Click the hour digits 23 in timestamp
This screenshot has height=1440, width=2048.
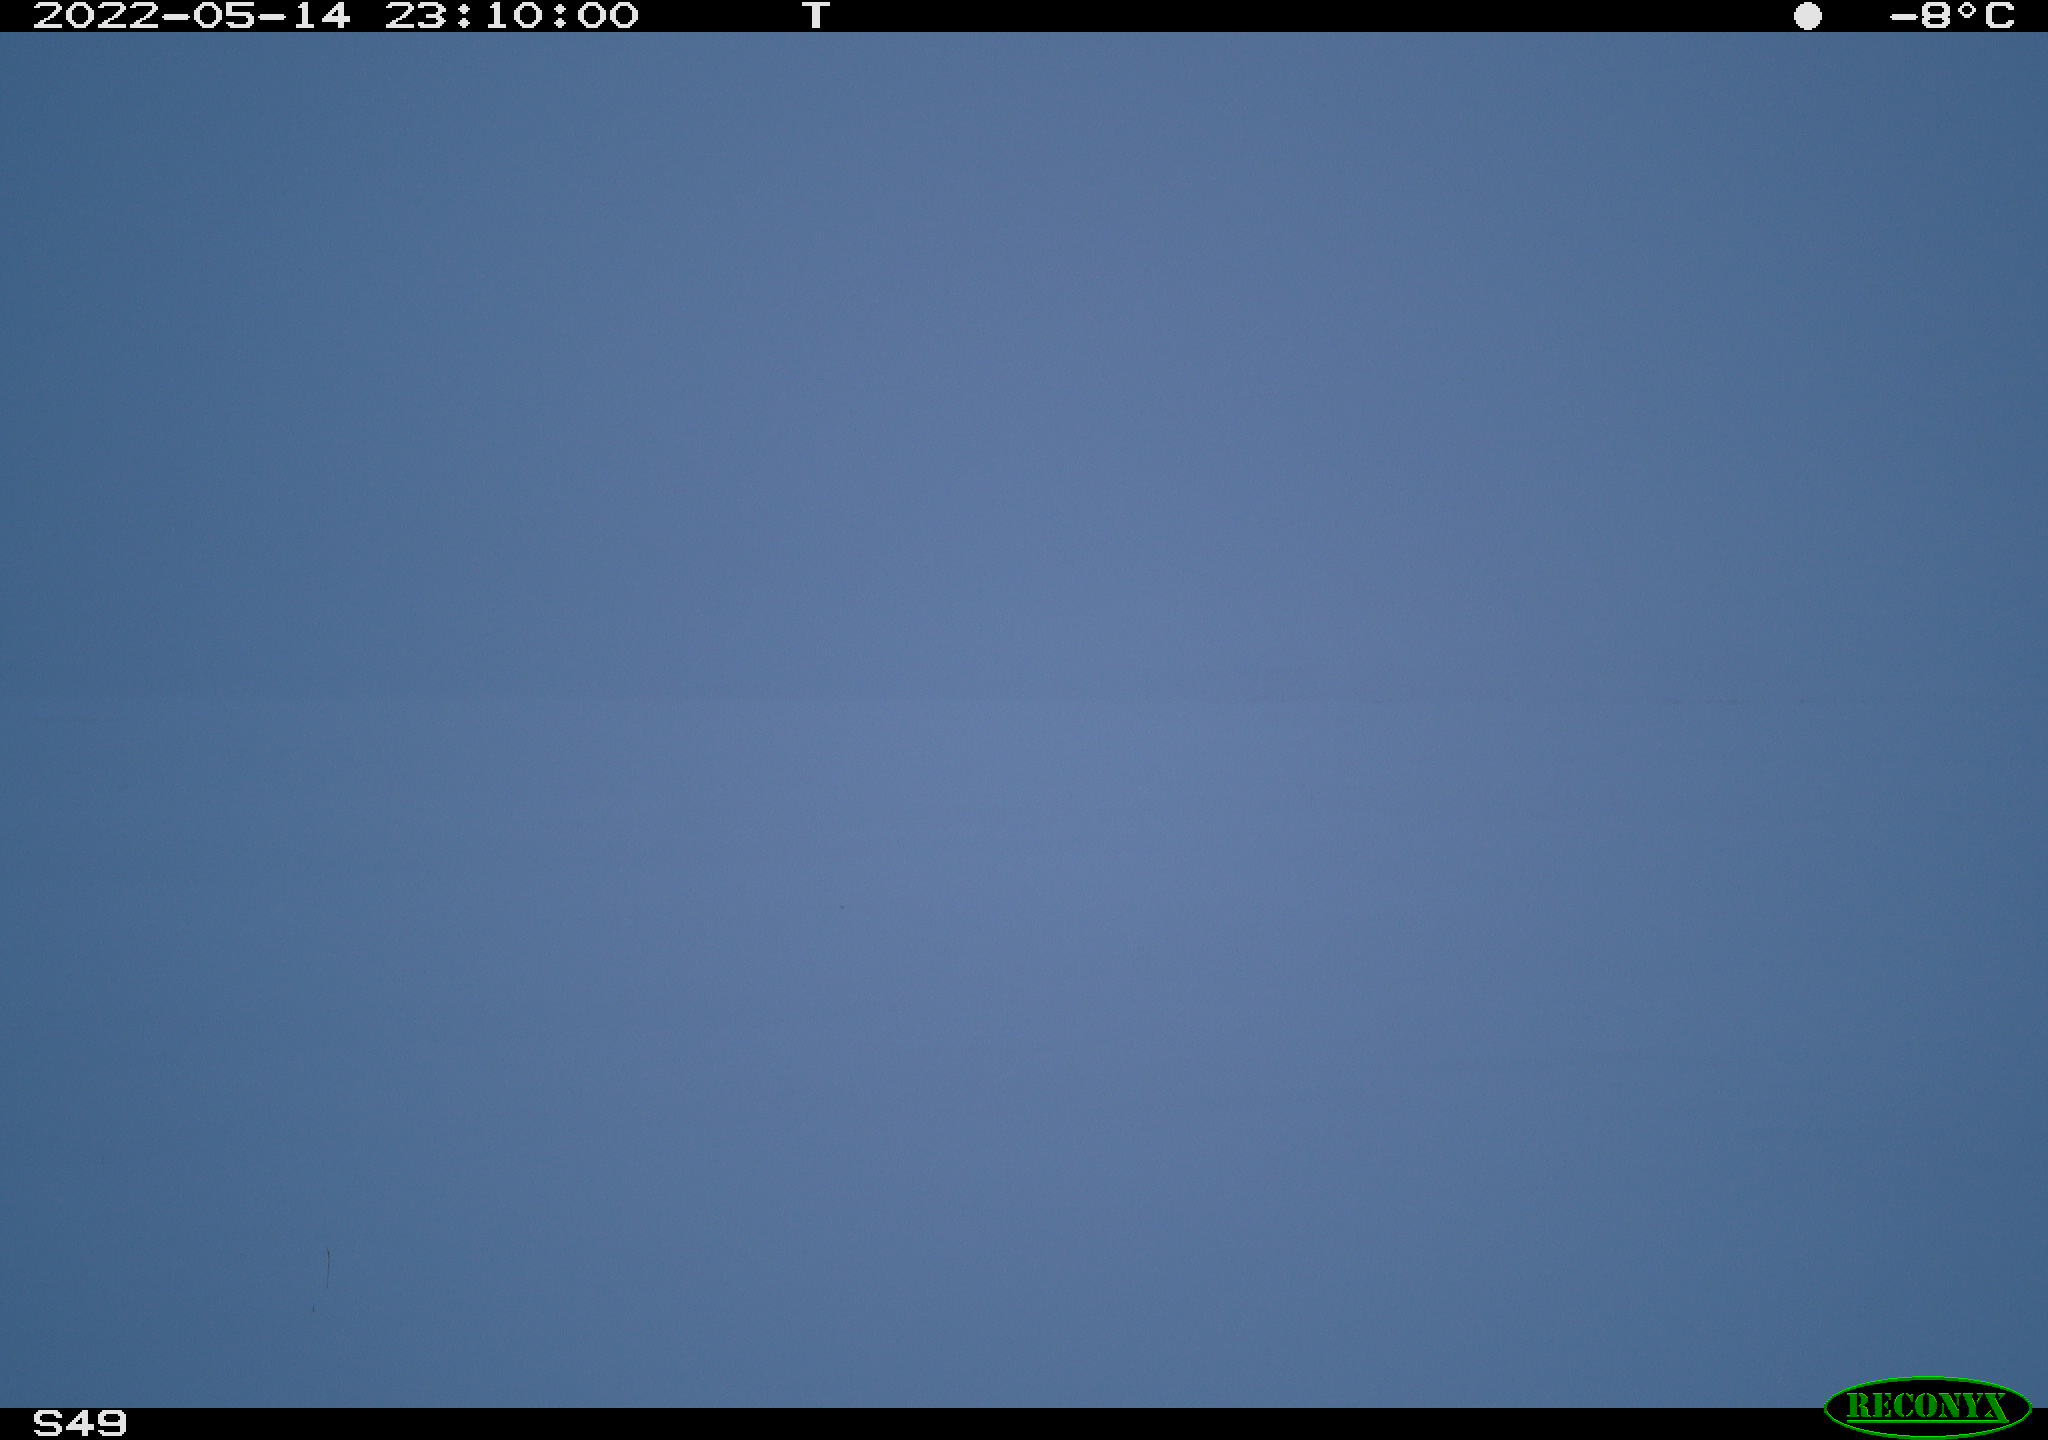tap(417, 16)
